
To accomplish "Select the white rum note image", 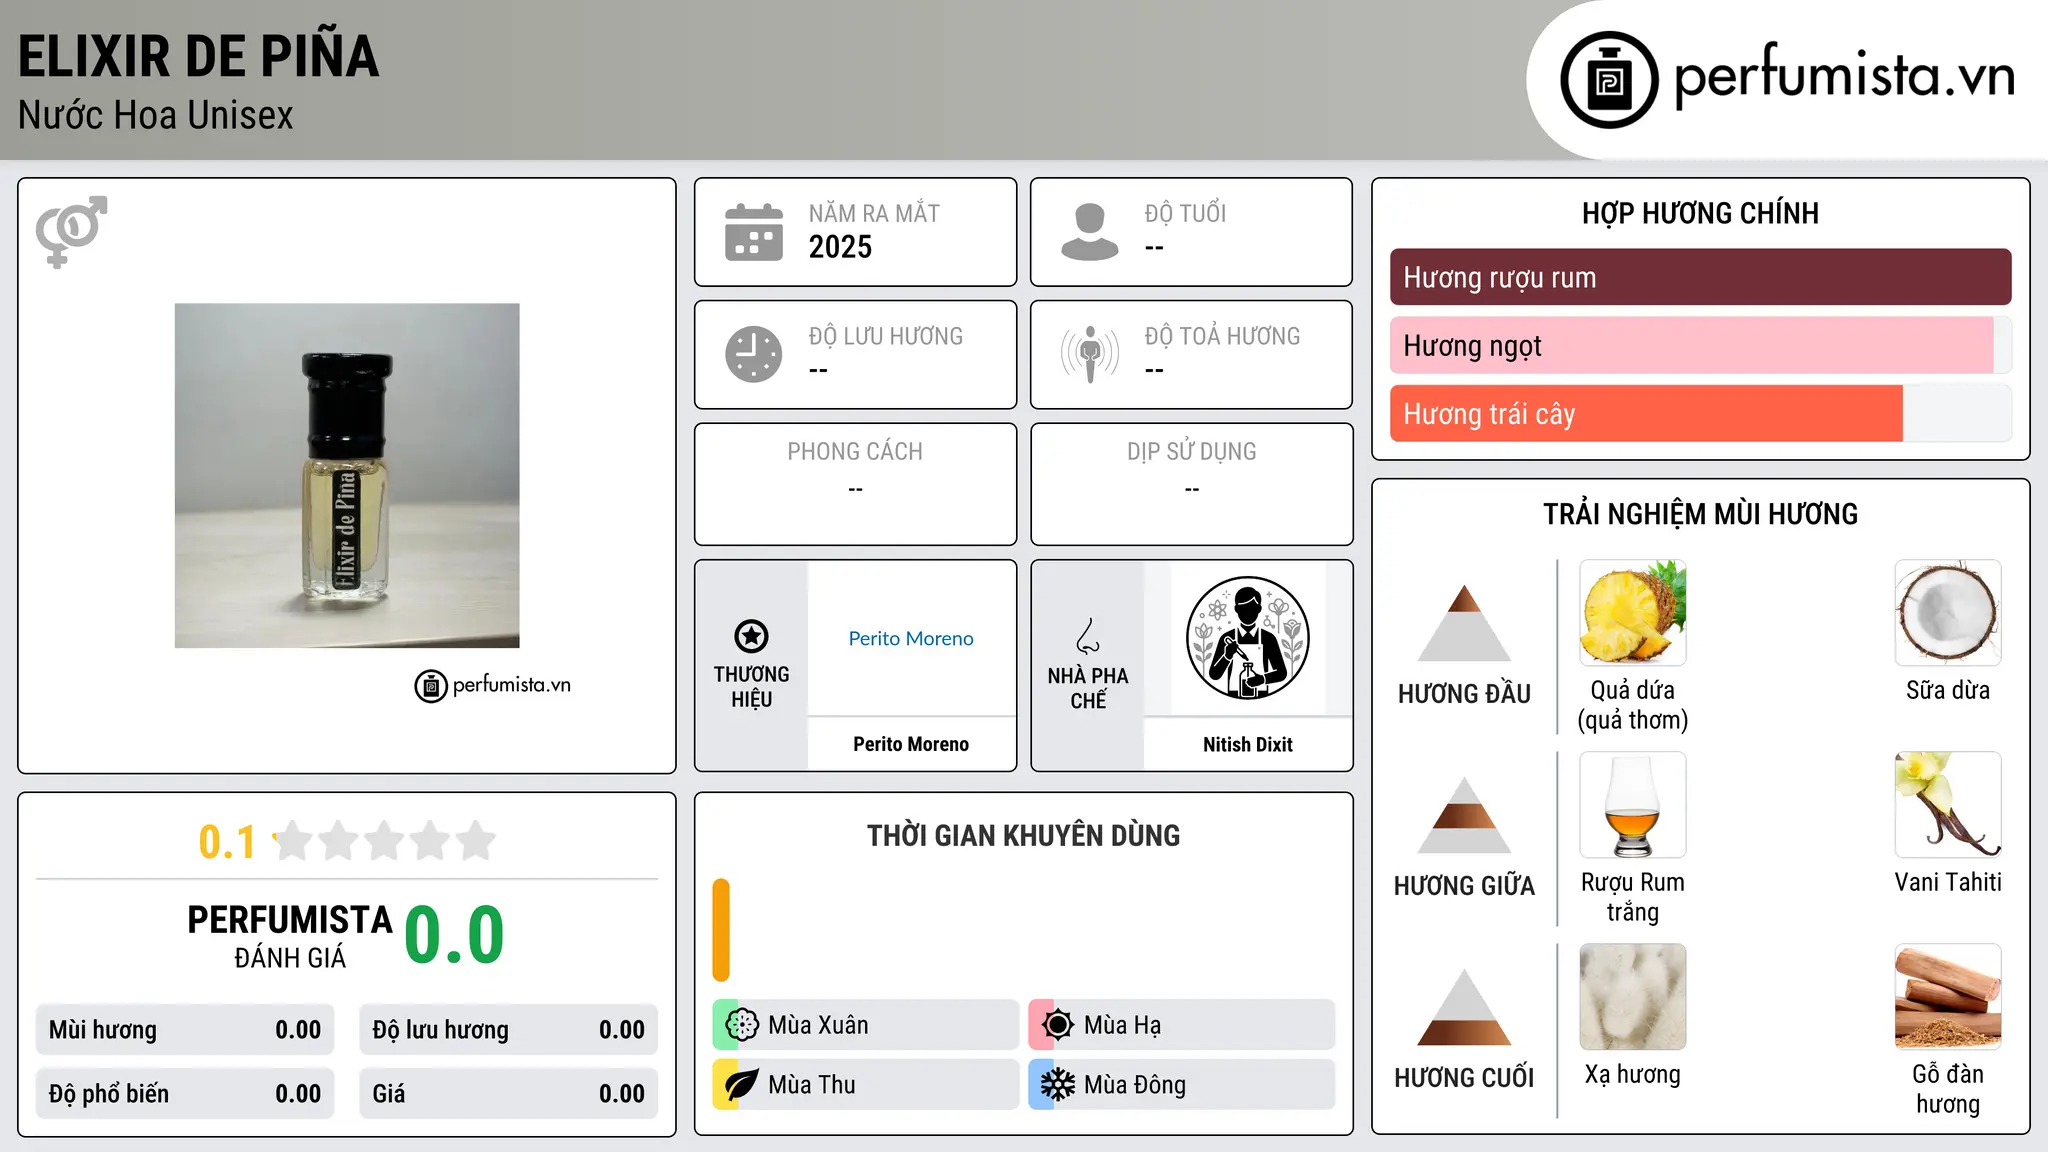I will pos(1633,805).
